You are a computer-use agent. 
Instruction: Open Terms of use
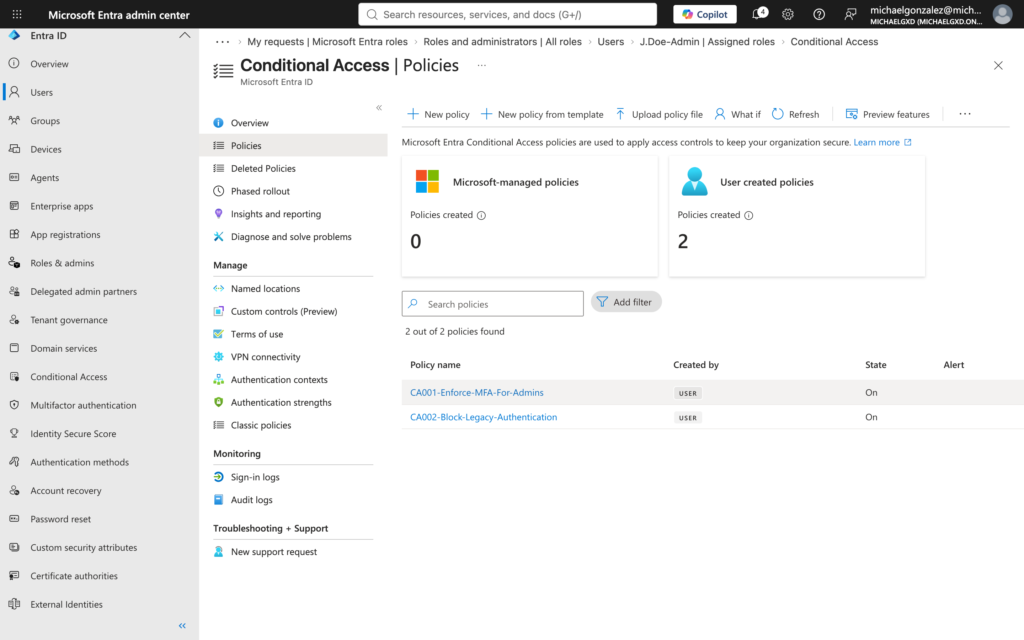(257, 334)
